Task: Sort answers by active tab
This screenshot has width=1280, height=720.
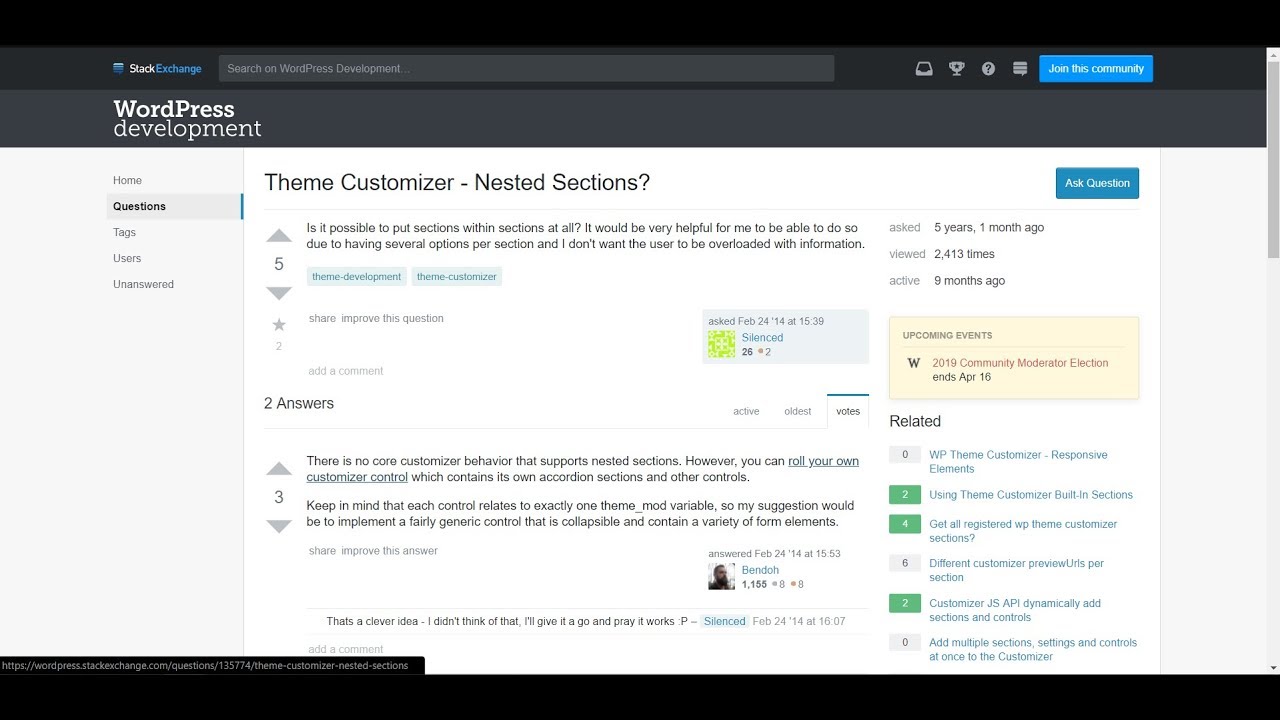Action: coord(746,411)
